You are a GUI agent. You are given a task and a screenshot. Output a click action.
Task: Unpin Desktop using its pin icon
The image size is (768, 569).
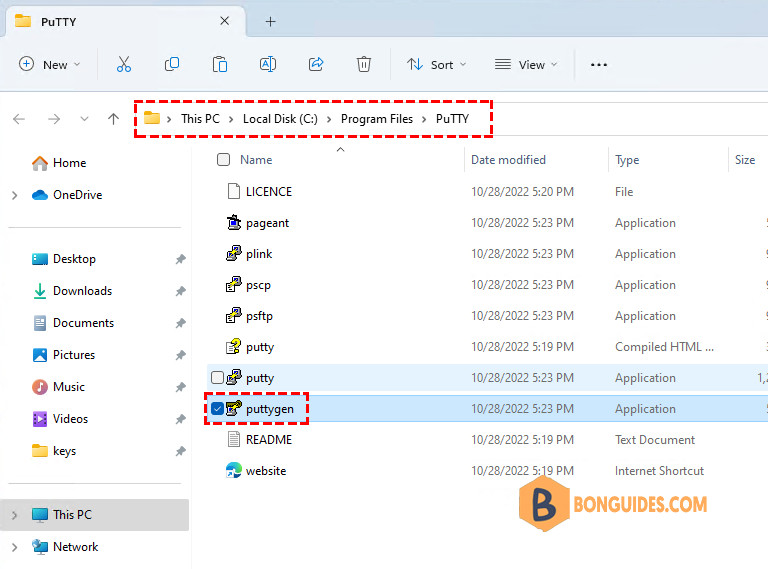pos(181,259)
